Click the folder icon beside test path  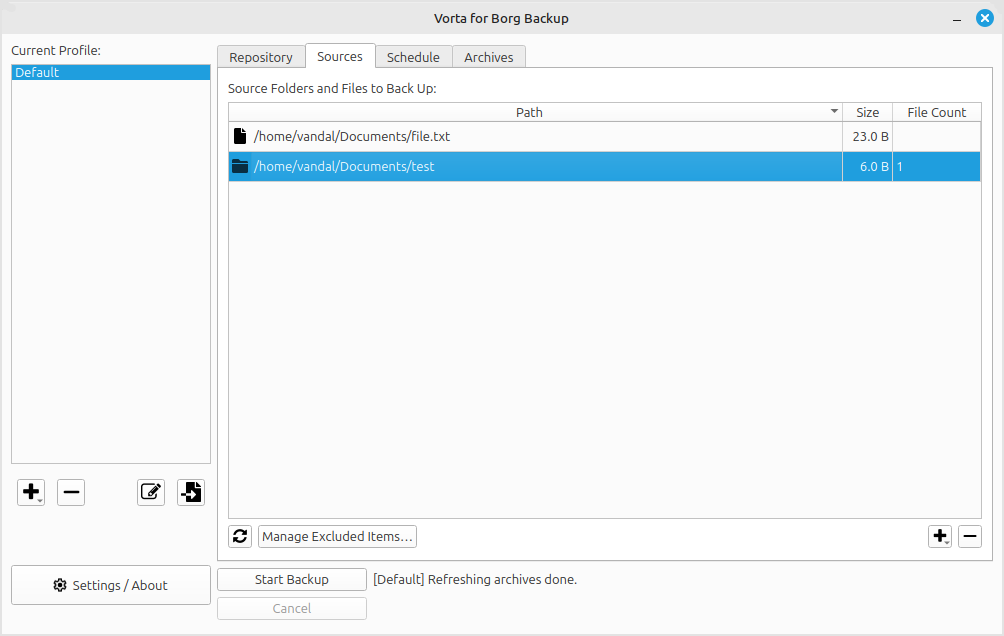[x=240, y=167]
